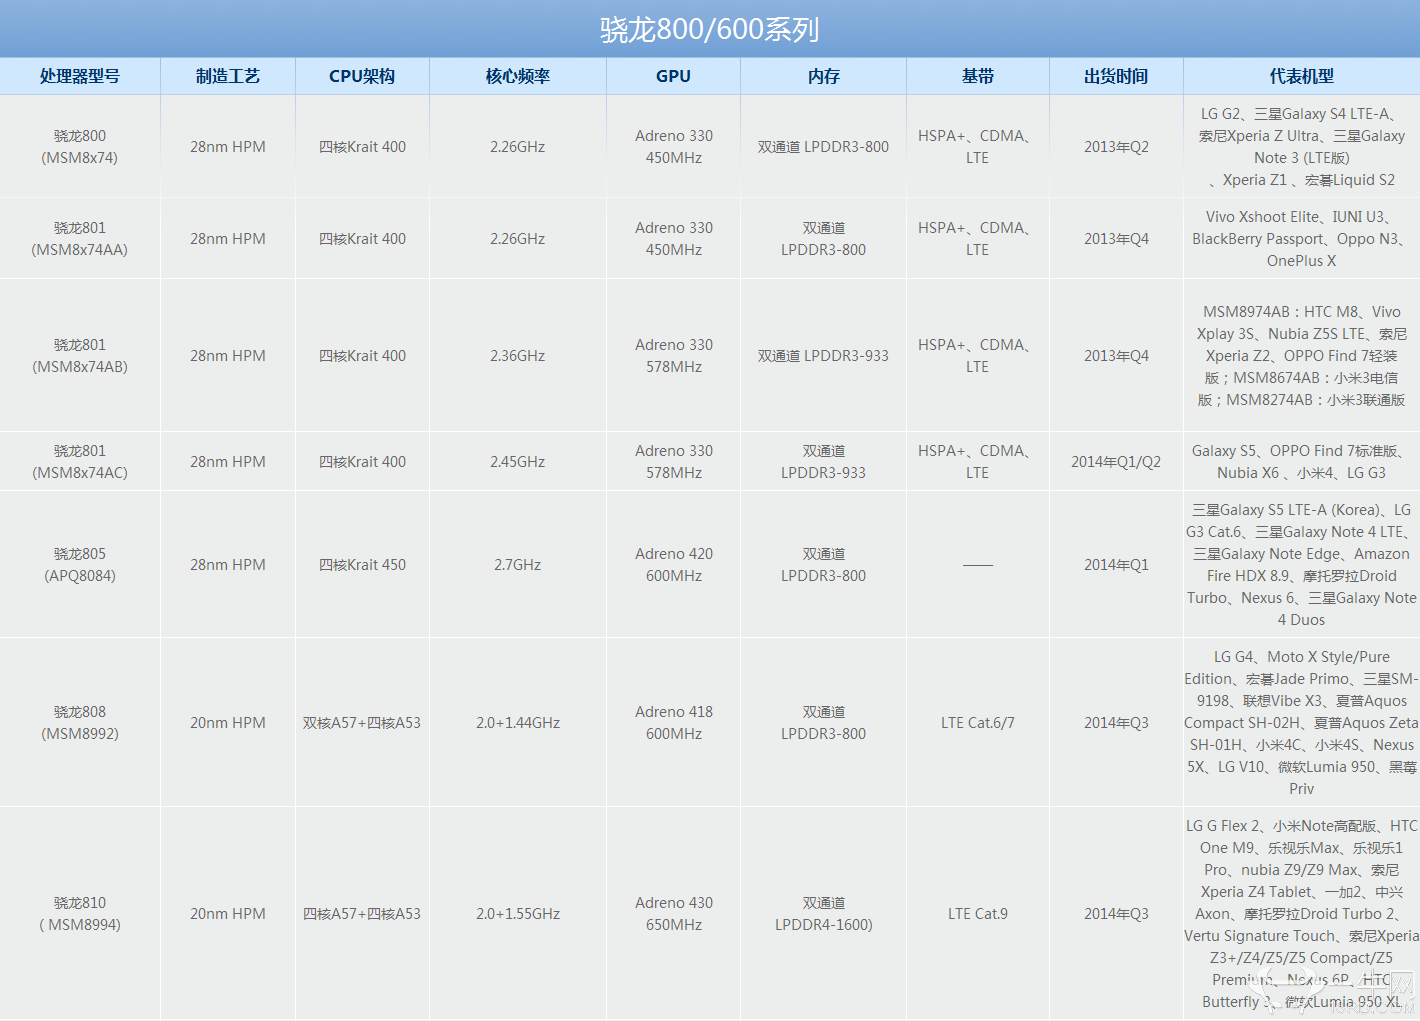The width and height of the screenshot is (1420, 1021).
Task: Click the 骁龙801 (MSM8x74AB) cell
Action: click(x=80, y=356)
